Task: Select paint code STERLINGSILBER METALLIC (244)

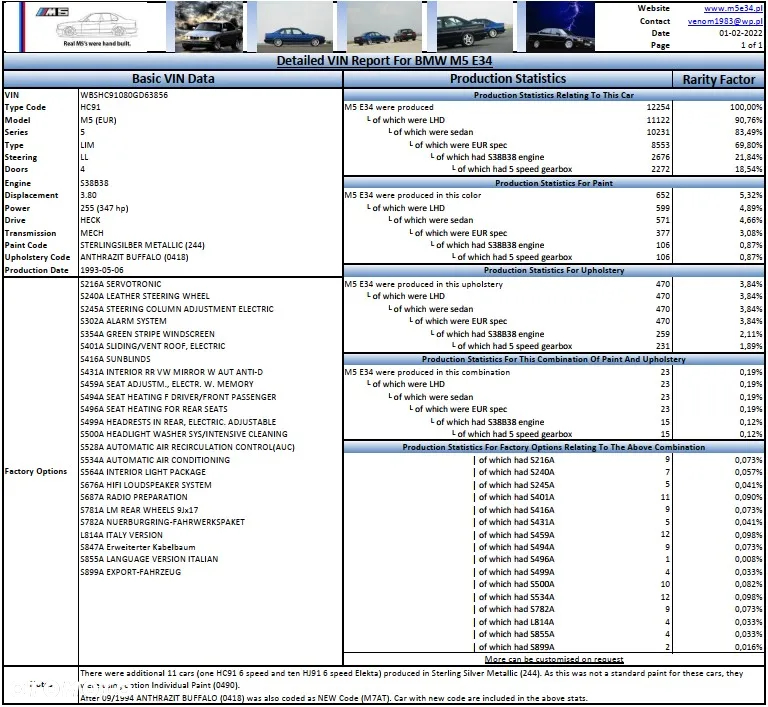Action: [x=143, y=245]
